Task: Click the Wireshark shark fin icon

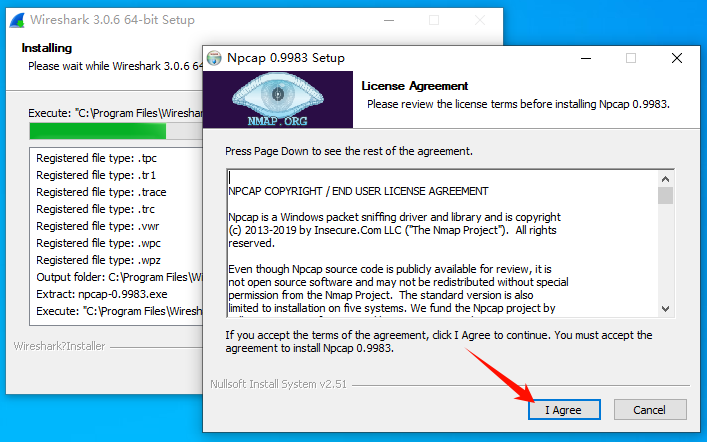Action: [x=18, y=20]
